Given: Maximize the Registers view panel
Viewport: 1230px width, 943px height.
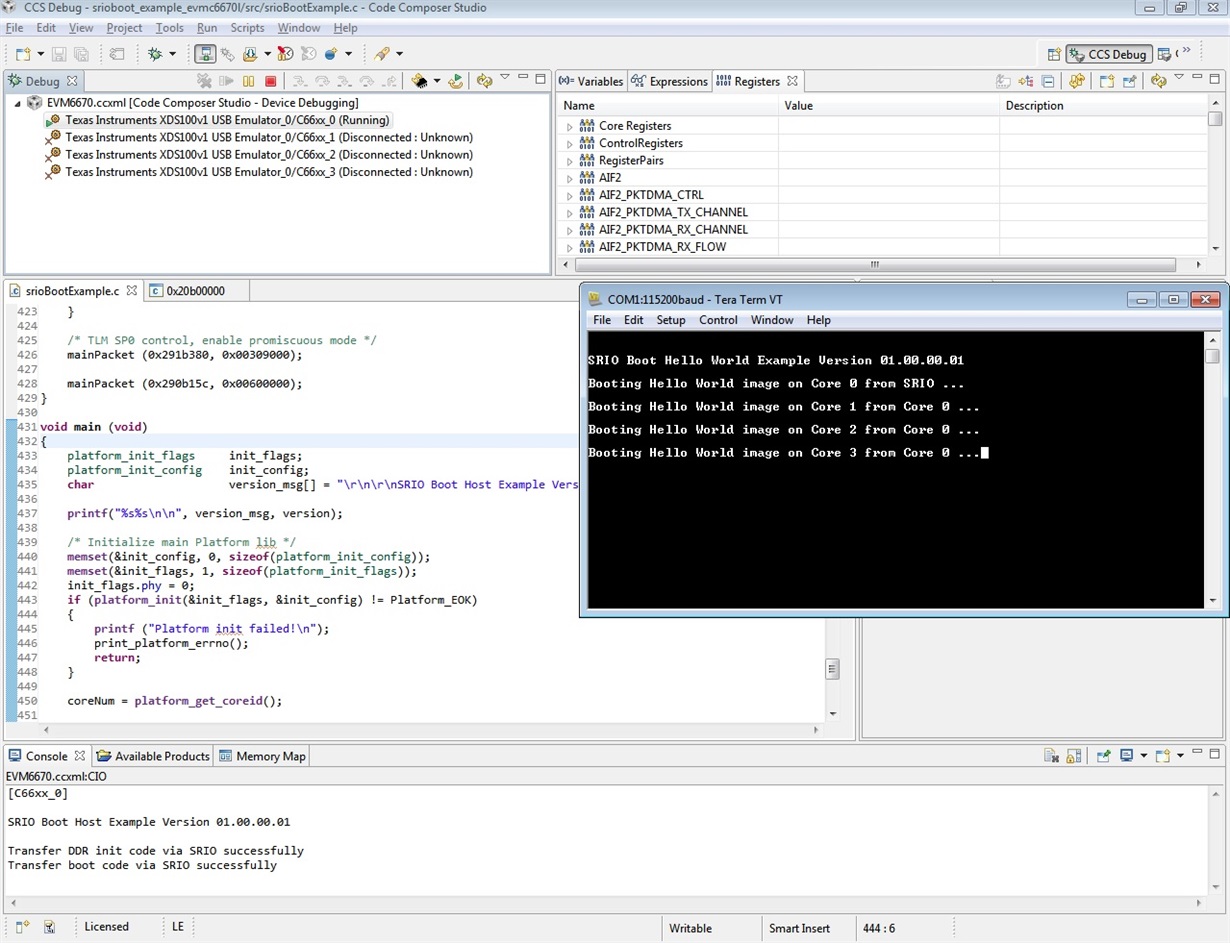Looking at the screenshot, I should 1215,79.
